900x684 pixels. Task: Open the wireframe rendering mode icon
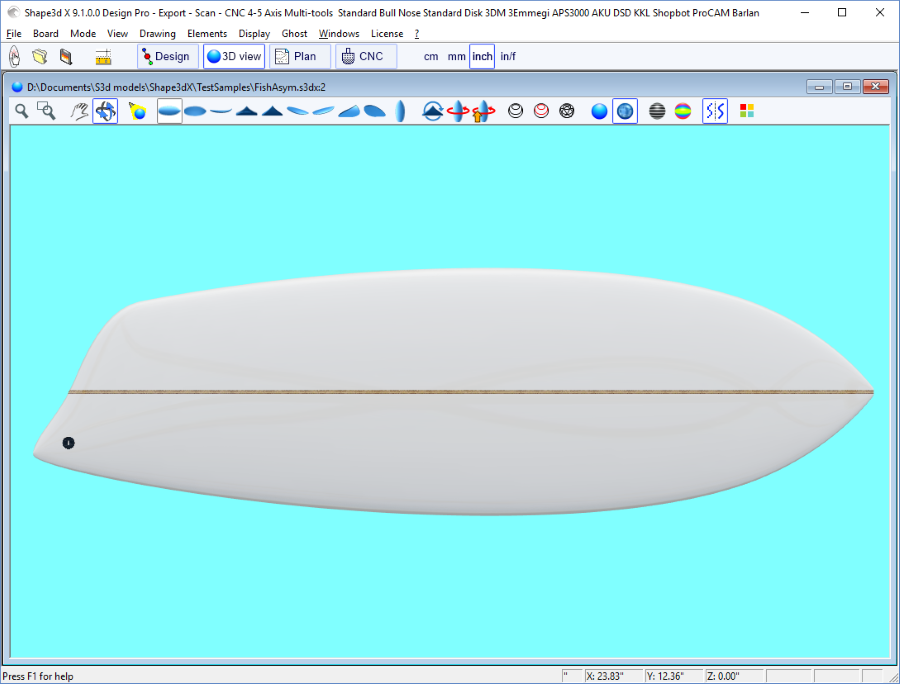point(566,111)
